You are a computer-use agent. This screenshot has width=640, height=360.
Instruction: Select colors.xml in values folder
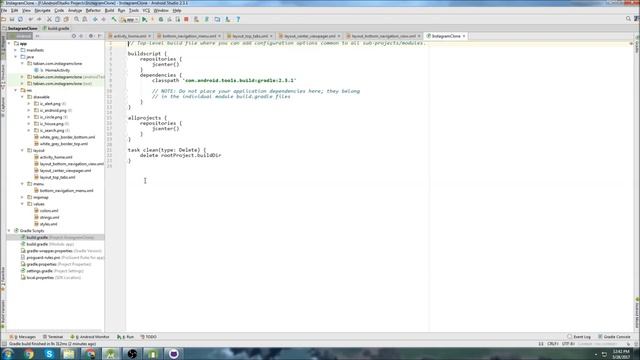[x=49, y=211]
